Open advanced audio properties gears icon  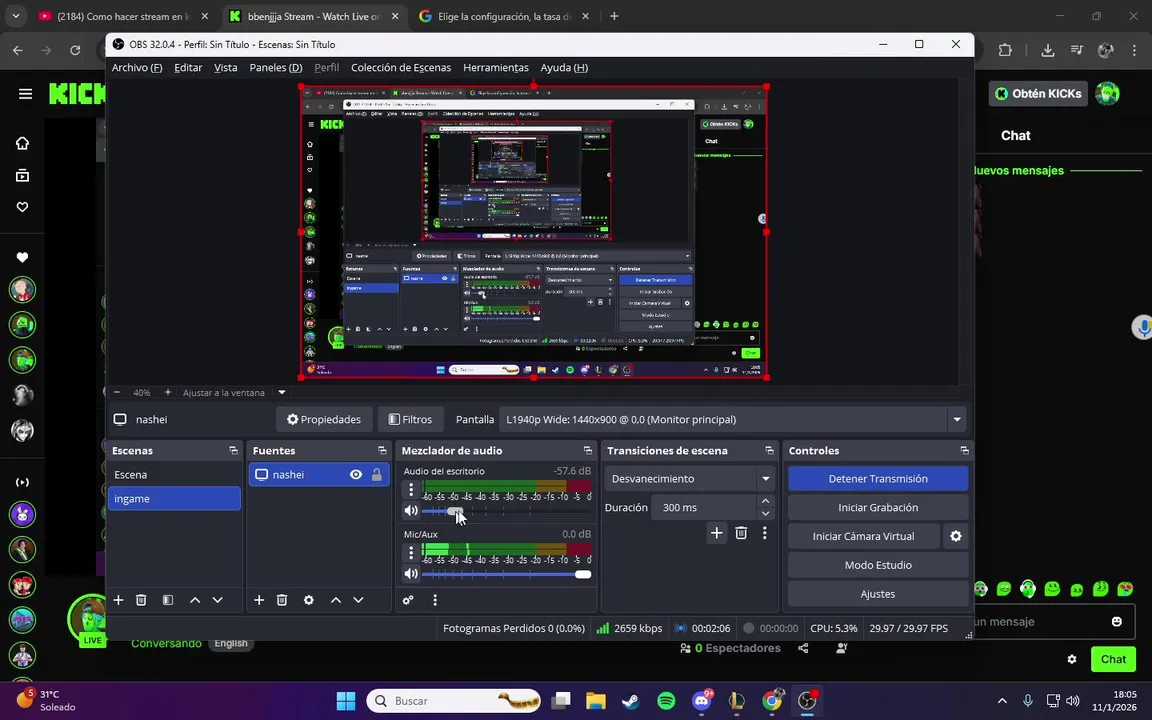pyautogui.click(x=408, y=600)
